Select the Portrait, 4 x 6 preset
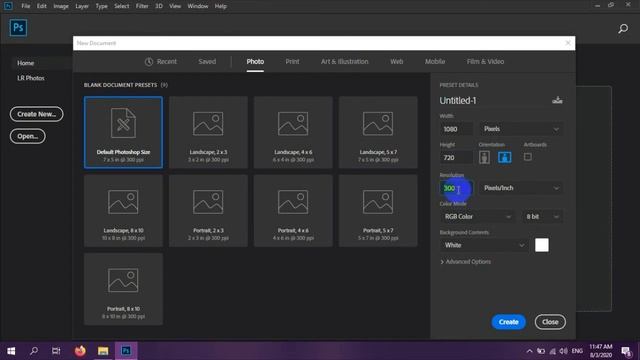 point(293,211)
